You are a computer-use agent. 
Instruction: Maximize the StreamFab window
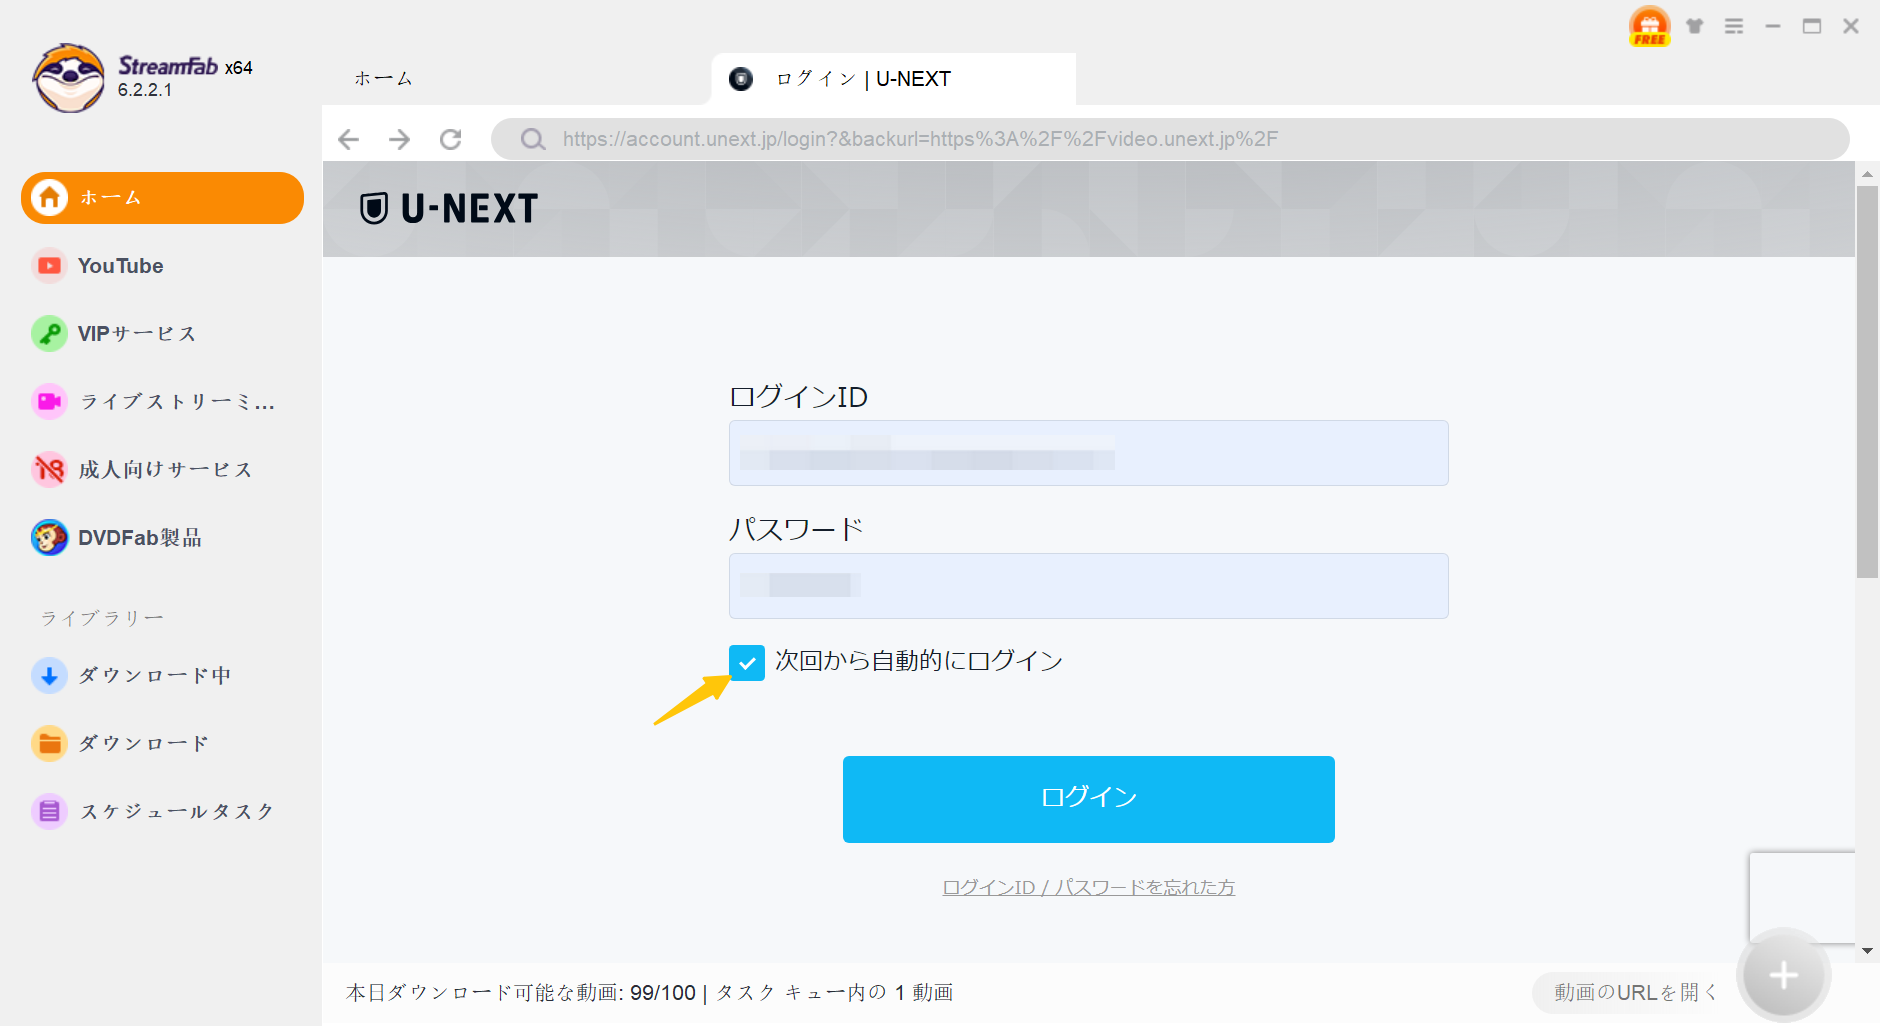(x=1812, y=26)
